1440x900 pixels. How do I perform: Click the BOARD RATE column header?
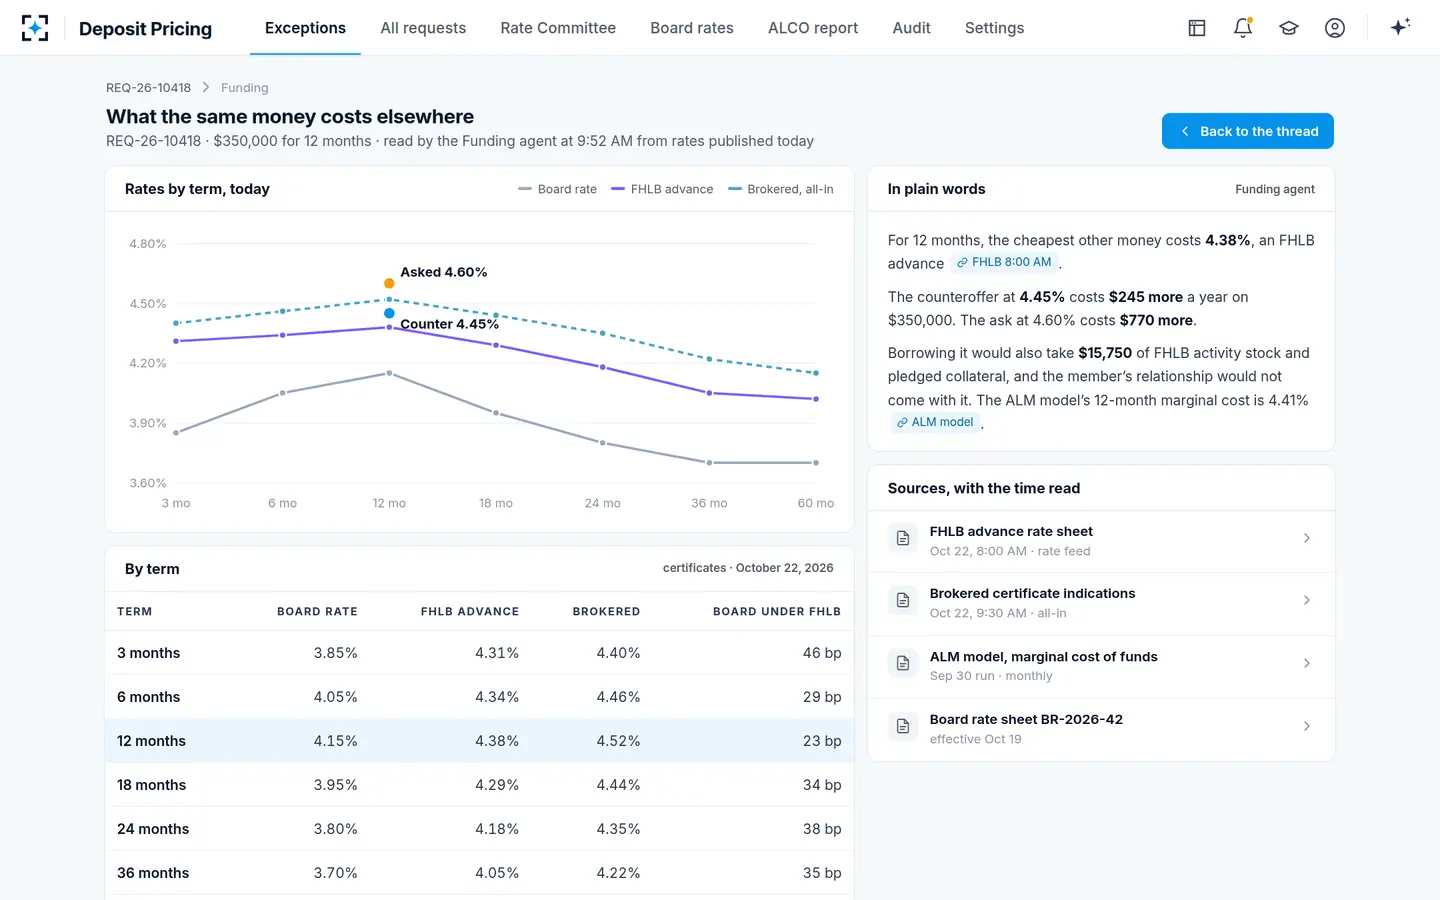317,611
